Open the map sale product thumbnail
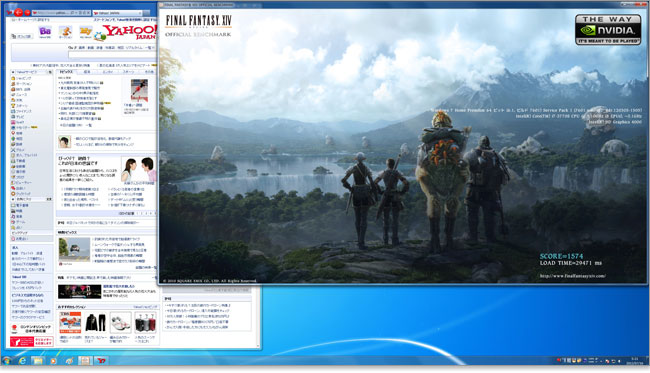This screenshot has height=373, width=650. tap(70, 322)
